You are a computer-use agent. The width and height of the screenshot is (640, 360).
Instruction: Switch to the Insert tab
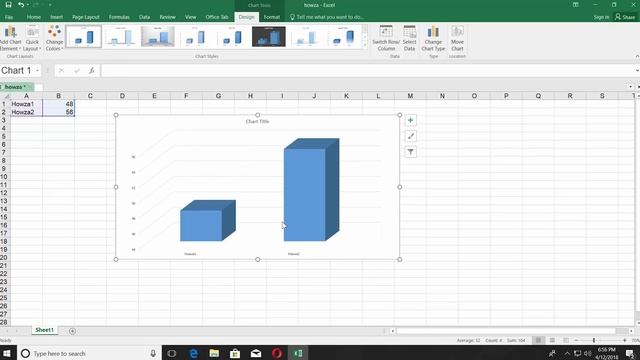click(56, 17)
